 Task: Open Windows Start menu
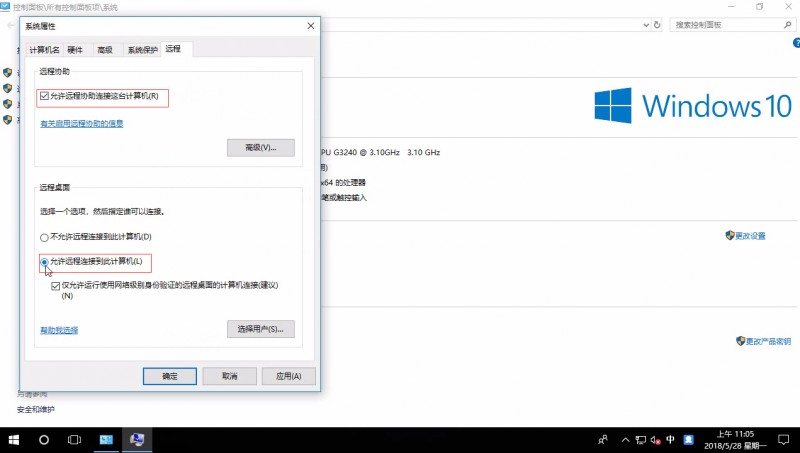pyautogui.click(x=14, y=440)
